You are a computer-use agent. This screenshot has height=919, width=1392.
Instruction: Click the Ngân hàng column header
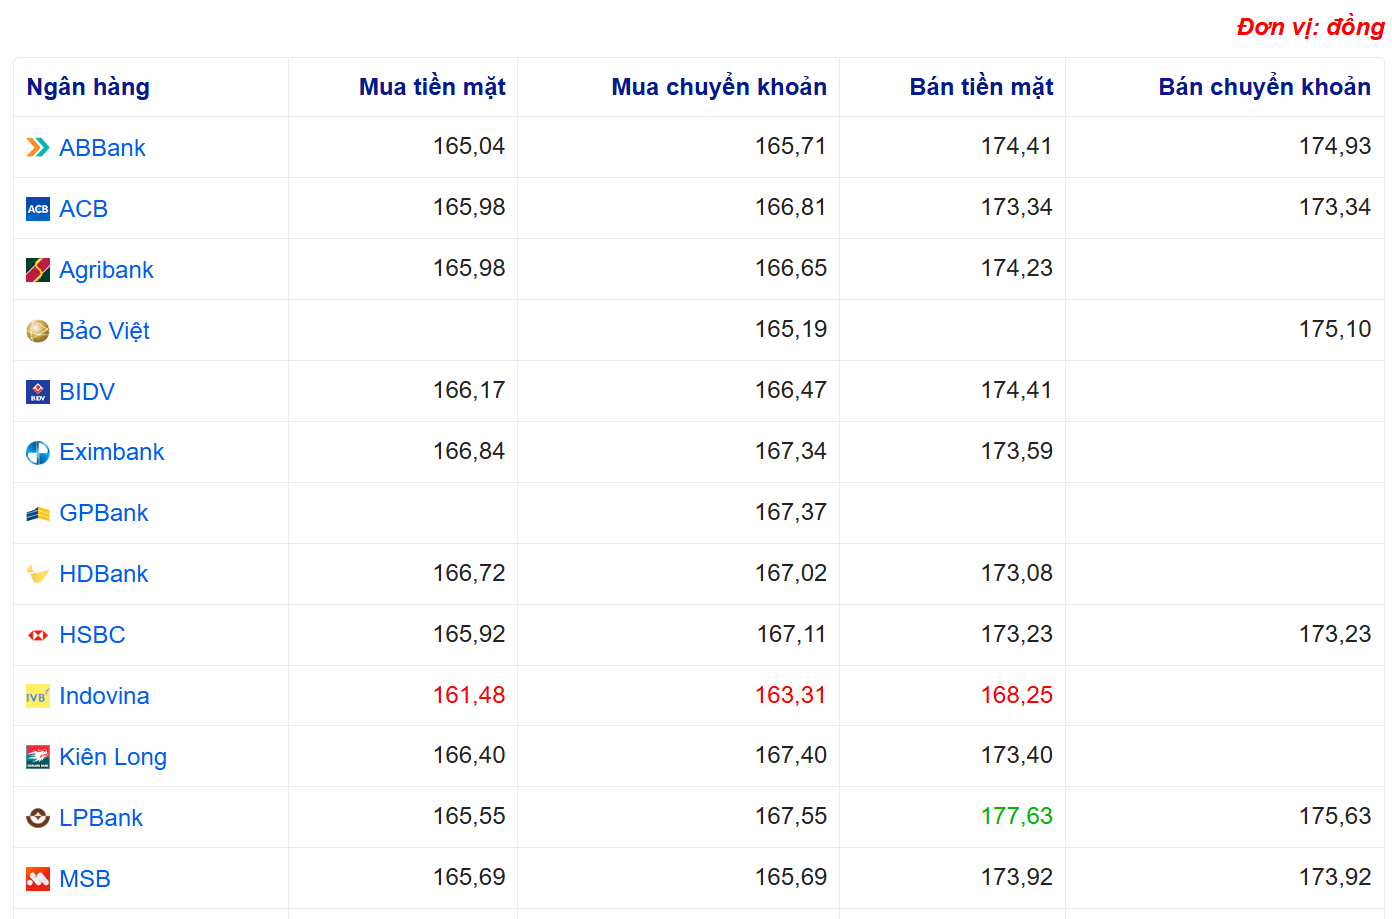click(88, 87)
